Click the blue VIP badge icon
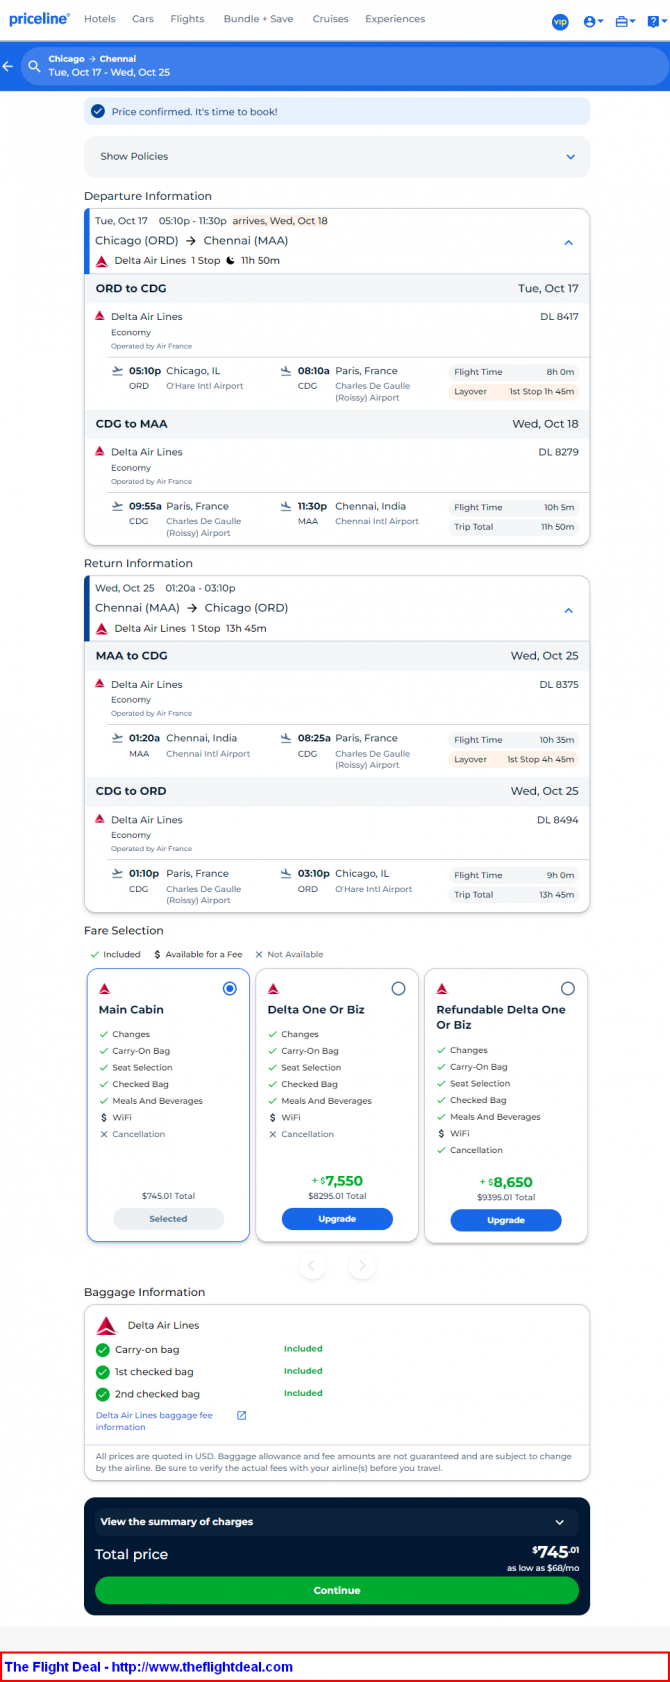The width and height of the screenshot is (670, 1682). pyautogui.click(x=560, y=21)
